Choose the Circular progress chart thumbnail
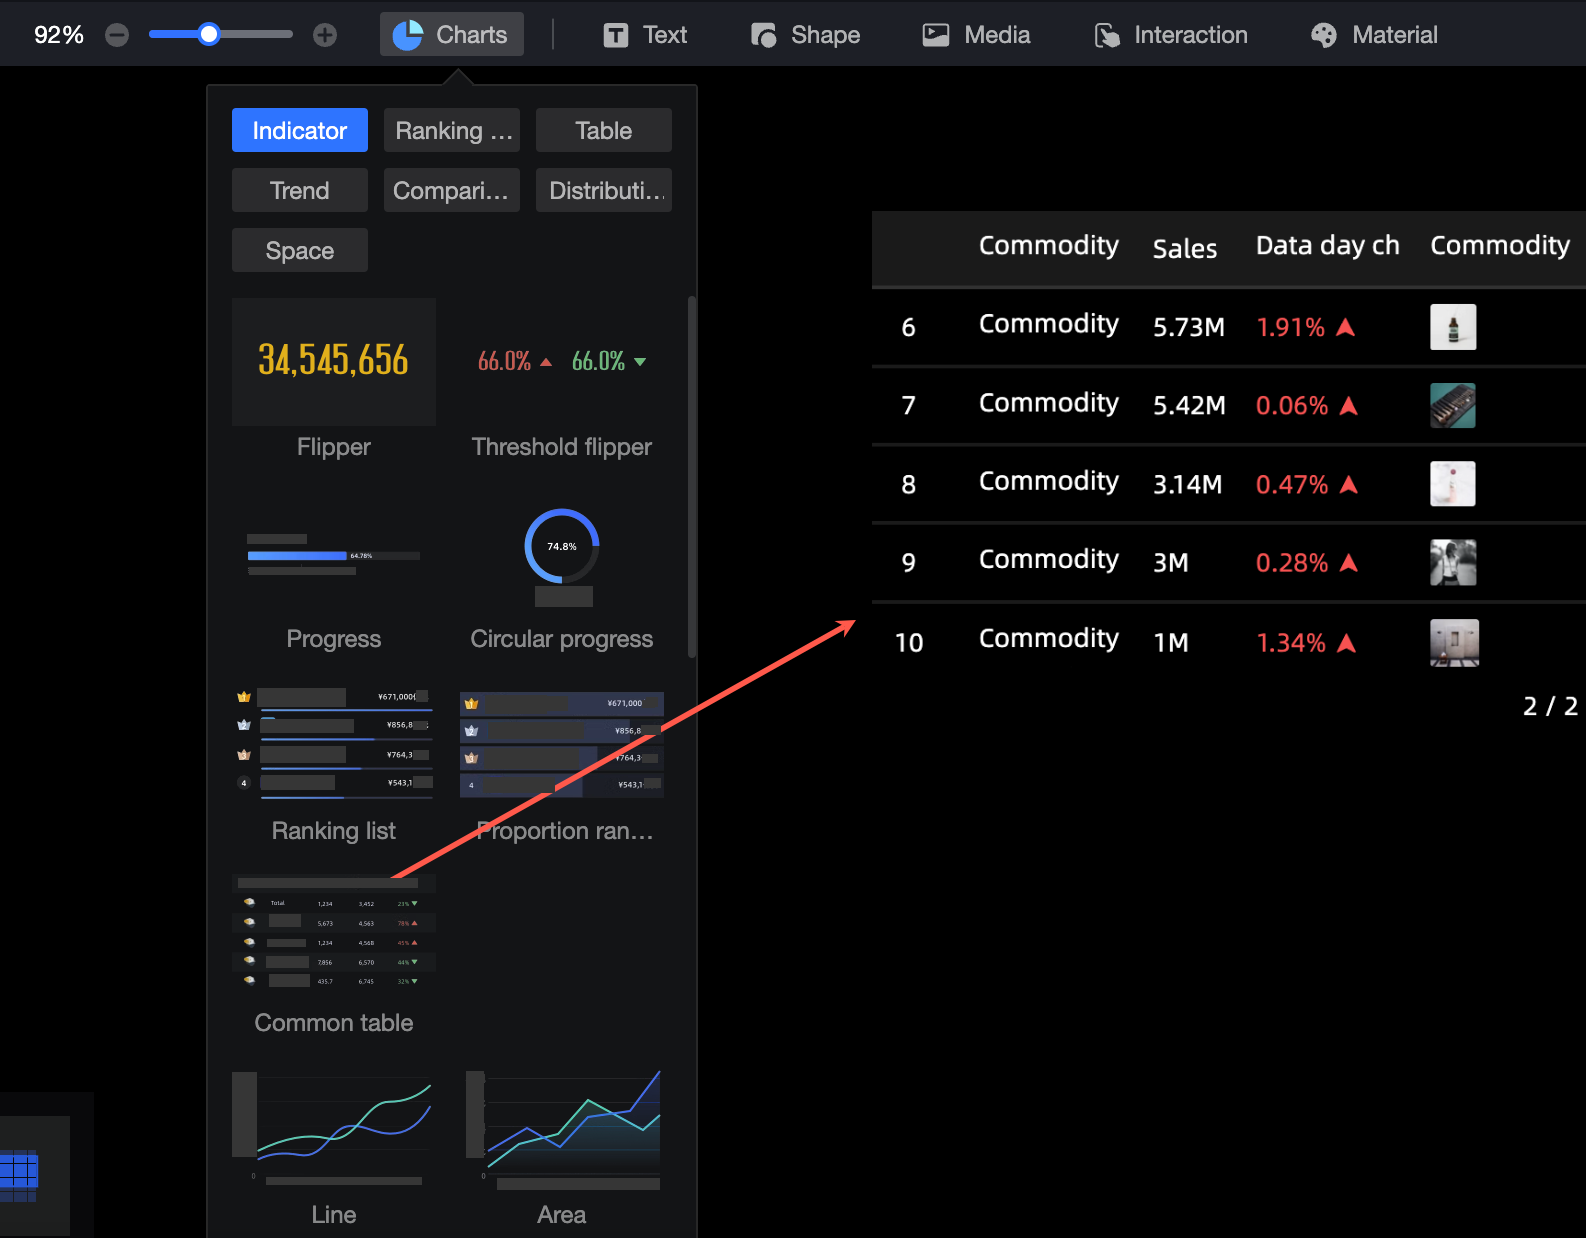 562,554
